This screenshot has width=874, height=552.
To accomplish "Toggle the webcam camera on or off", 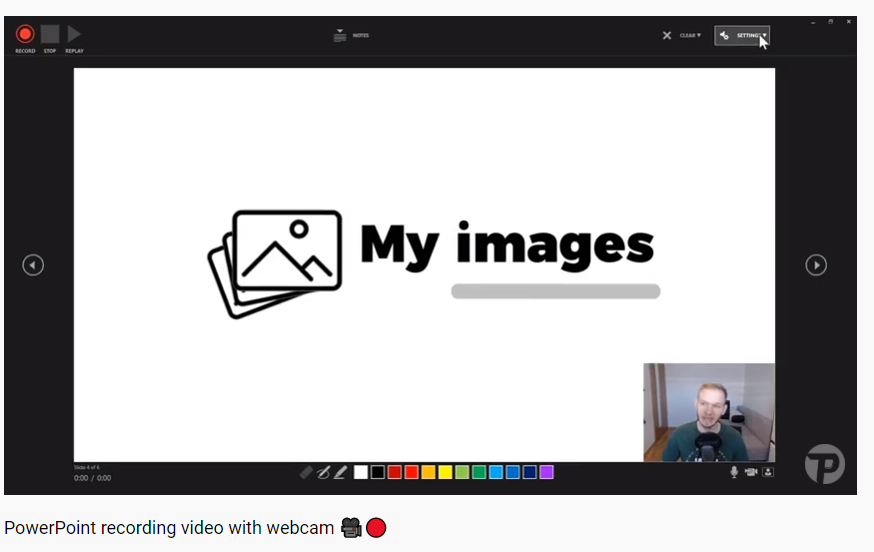I will 751,472.
